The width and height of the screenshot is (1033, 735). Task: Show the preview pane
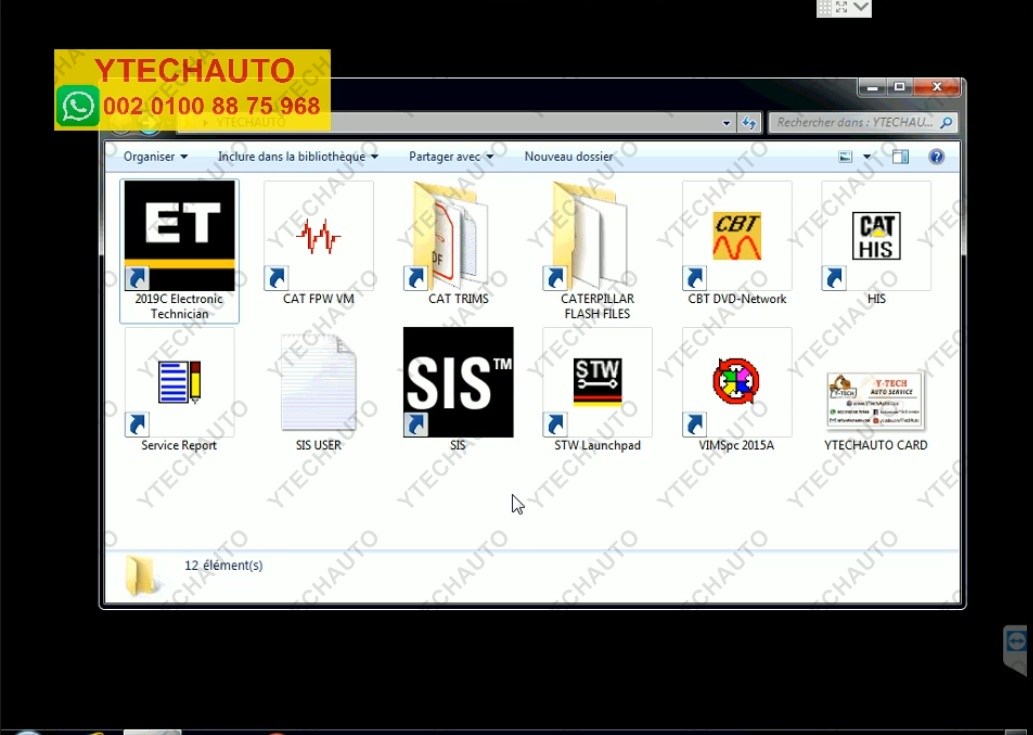[899, 156]
